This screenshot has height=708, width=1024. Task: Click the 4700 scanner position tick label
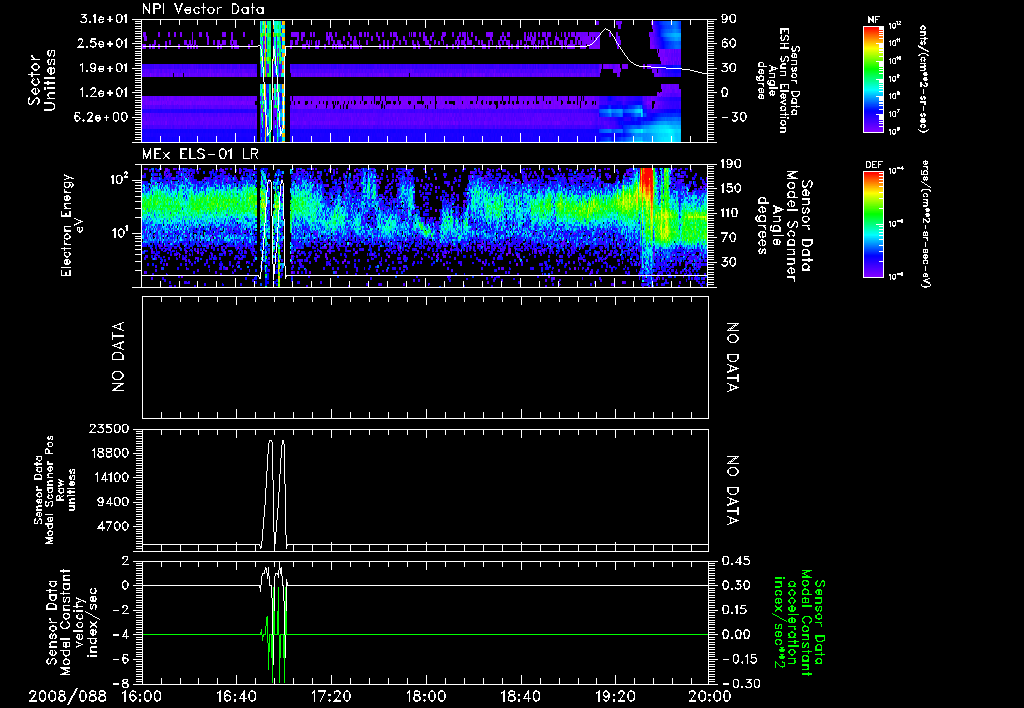(114, 526)
